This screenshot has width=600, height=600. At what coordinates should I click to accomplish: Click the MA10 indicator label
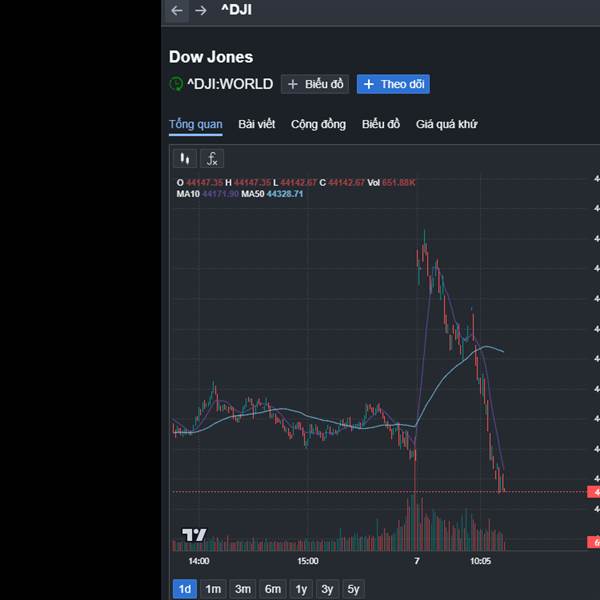pyautogui.click(x=188, y=194)
